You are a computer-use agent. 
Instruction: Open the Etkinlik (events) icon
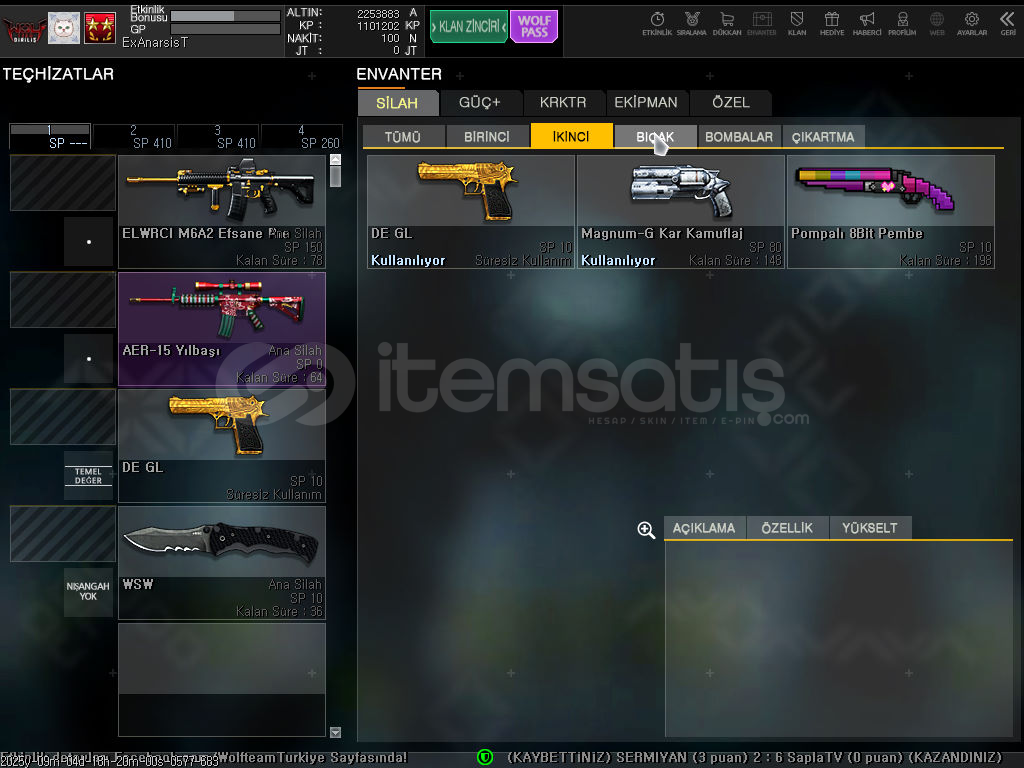657,24
